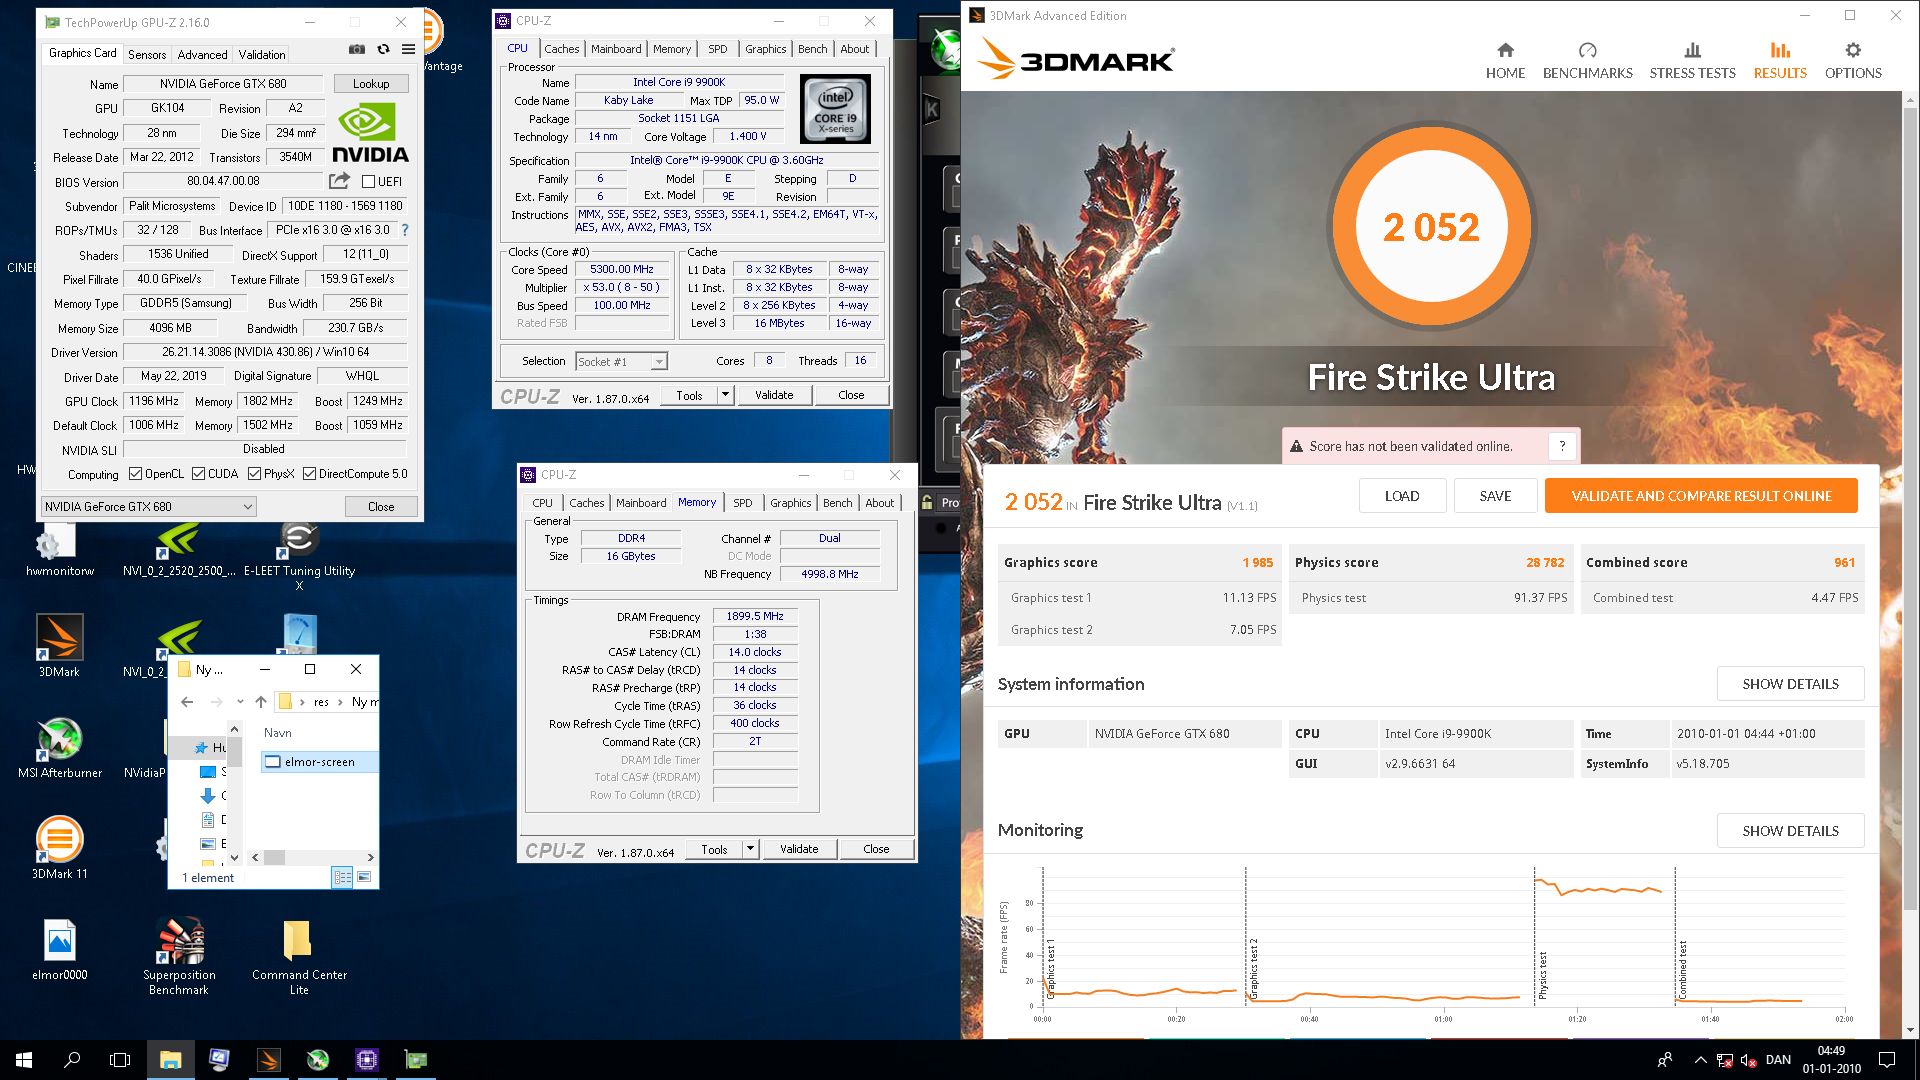Click the muted volume tray icon
Viewport: 1920px width, 1080px height.
pyautogui.click(x=1748, y=1060)
